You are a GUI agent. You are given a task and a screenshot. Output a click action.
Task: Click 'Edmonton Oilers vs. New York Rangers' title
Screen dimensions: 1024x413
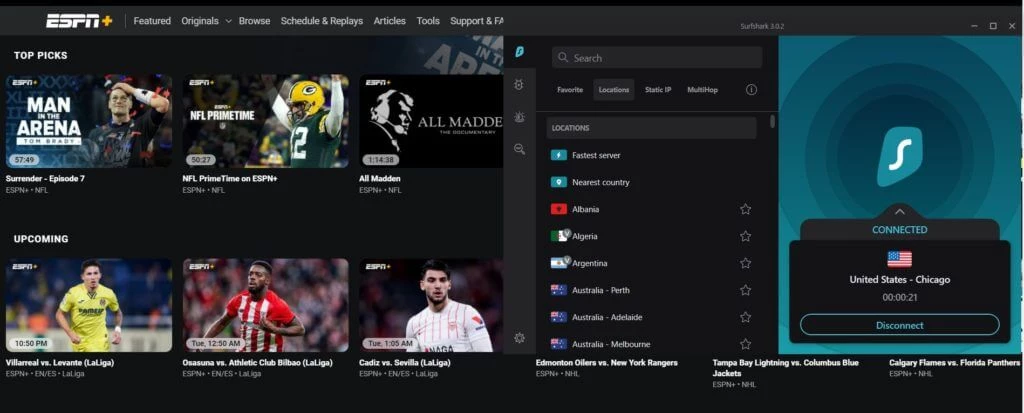point(607,363)
